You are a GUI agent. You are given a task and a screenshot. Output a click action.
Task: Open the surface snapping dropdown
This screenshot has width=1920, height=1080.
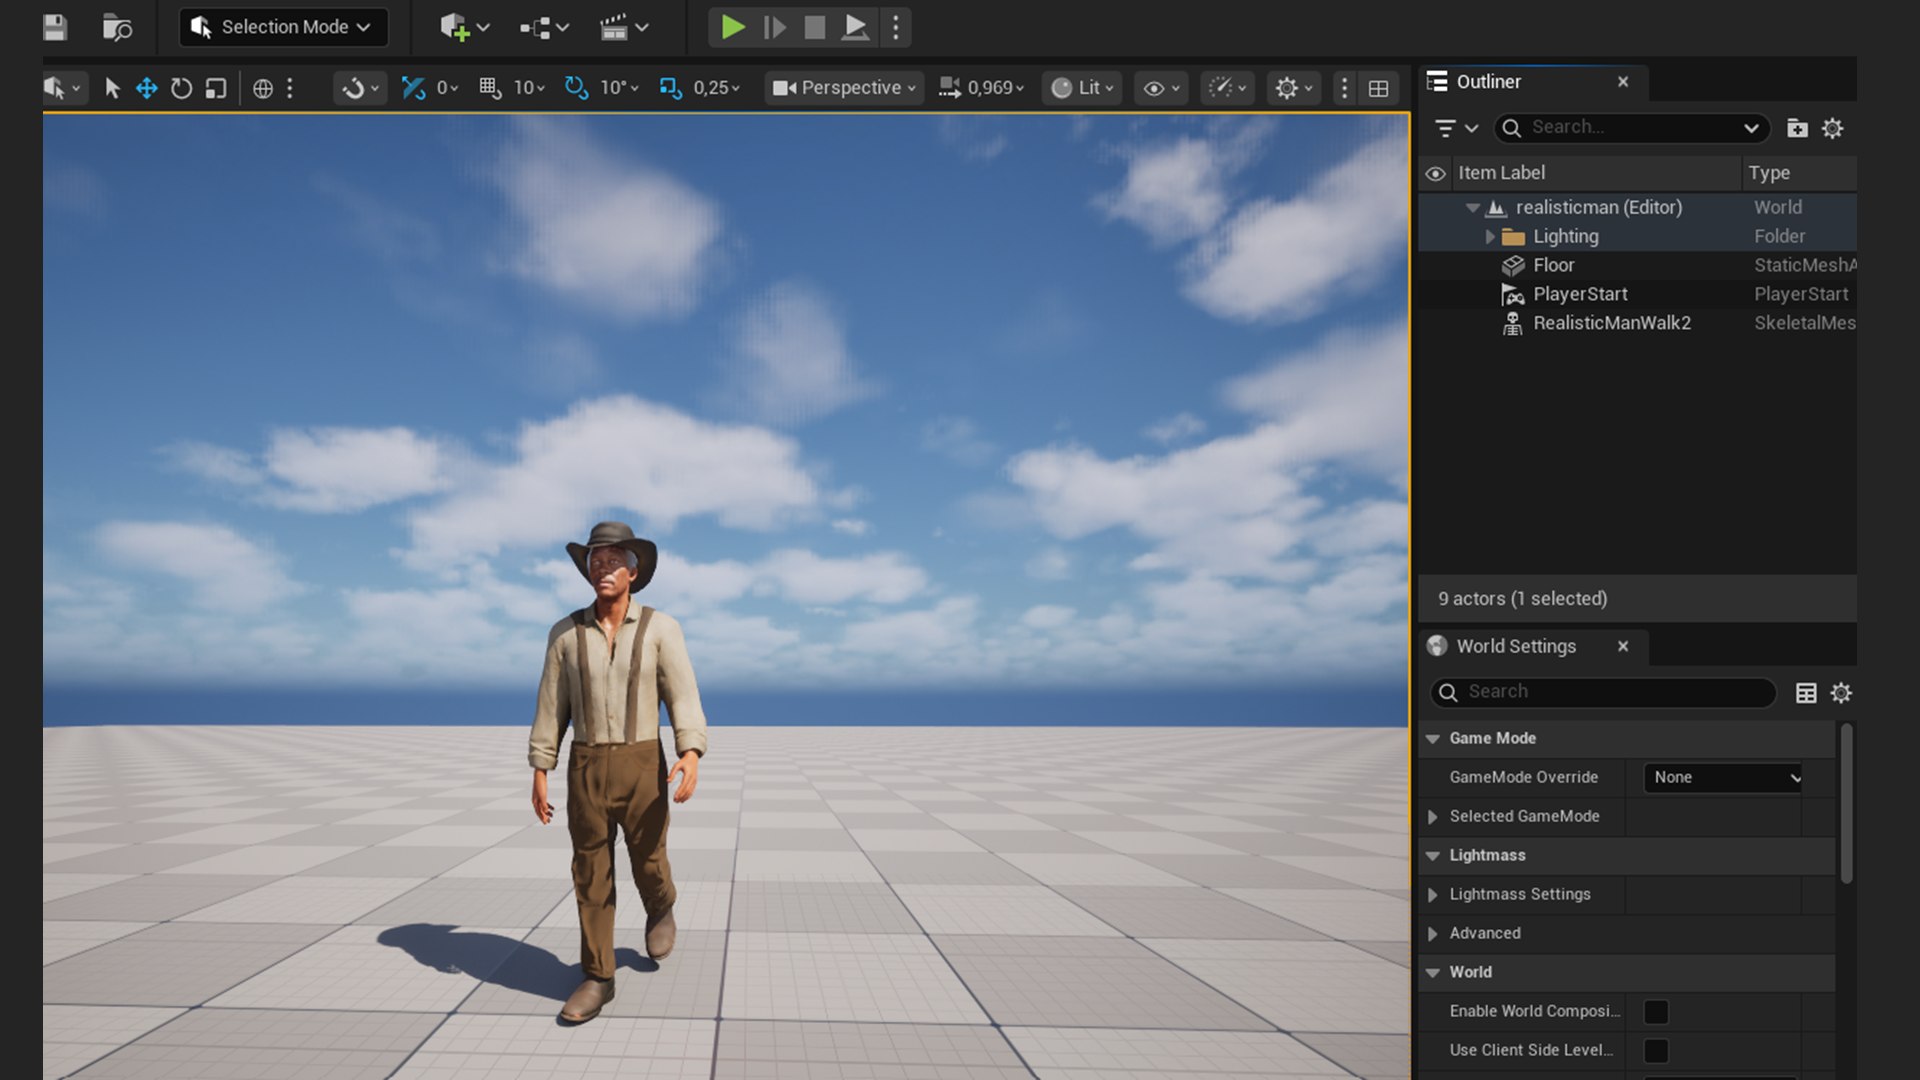(x=360, y=88)
